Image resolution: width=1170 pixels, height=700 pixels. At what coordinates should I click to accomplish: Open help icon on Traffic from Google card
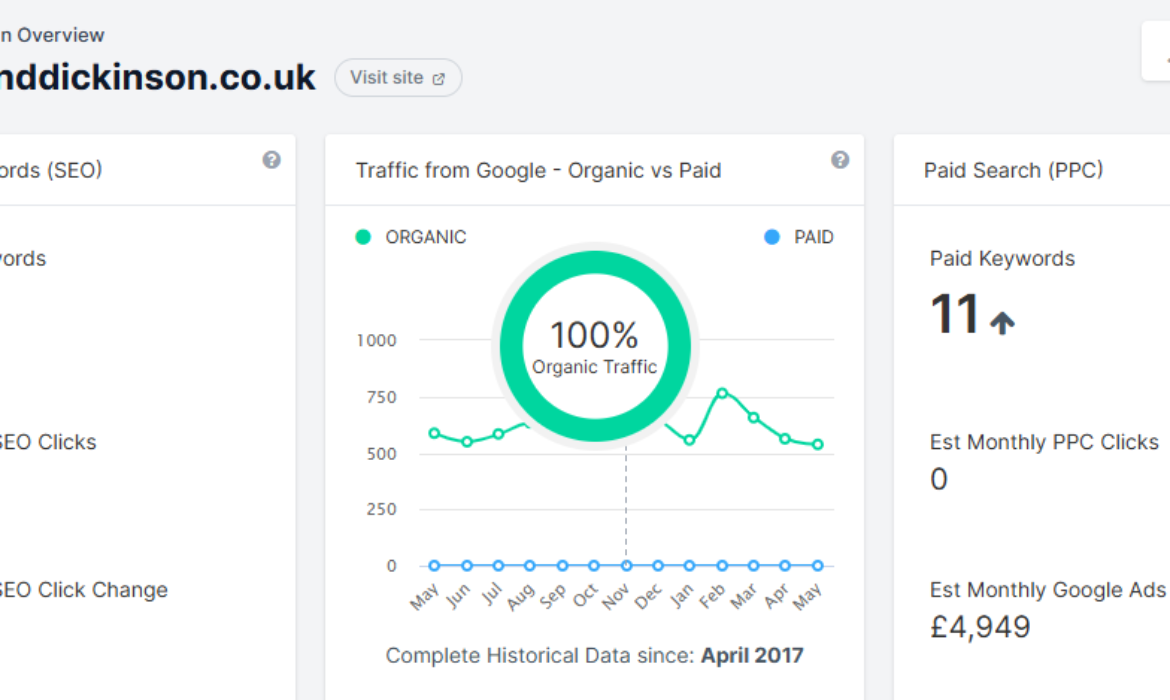point(840,160)
